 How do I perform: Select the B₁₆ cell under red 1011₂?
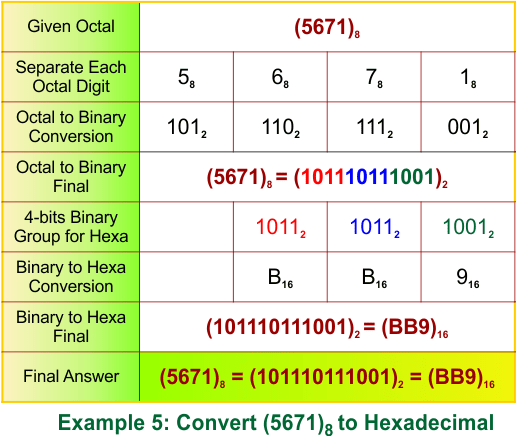[x=280, y=278]
